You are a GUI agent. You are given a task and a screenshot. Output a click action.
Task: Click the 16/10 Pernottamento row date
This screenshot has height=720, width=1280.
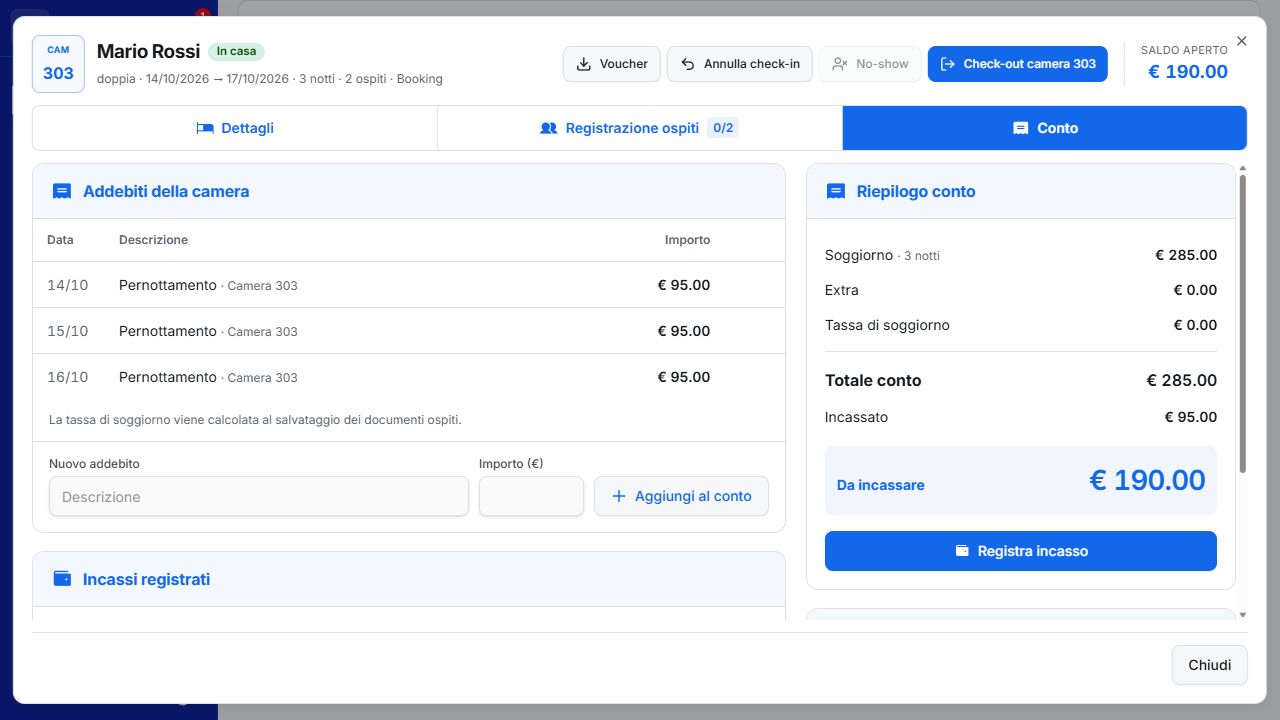point(68,377)
